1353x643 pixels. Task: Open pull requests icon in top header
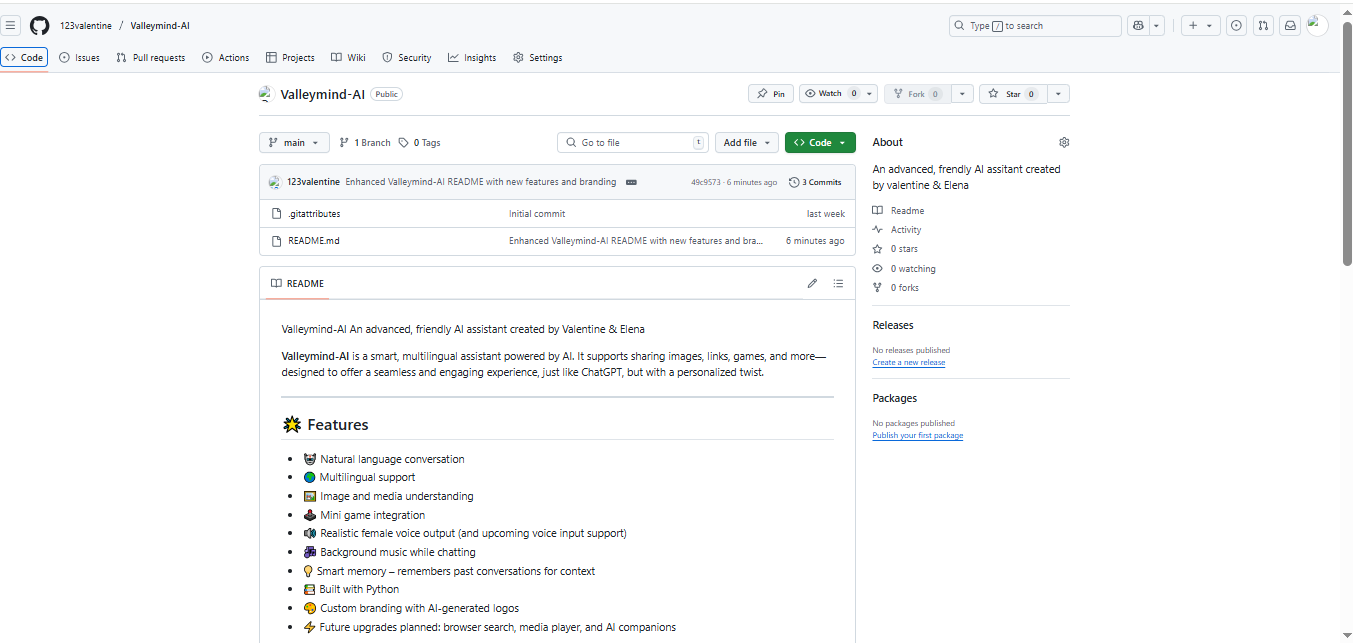pyautogui.click(x=1264, y=26)
